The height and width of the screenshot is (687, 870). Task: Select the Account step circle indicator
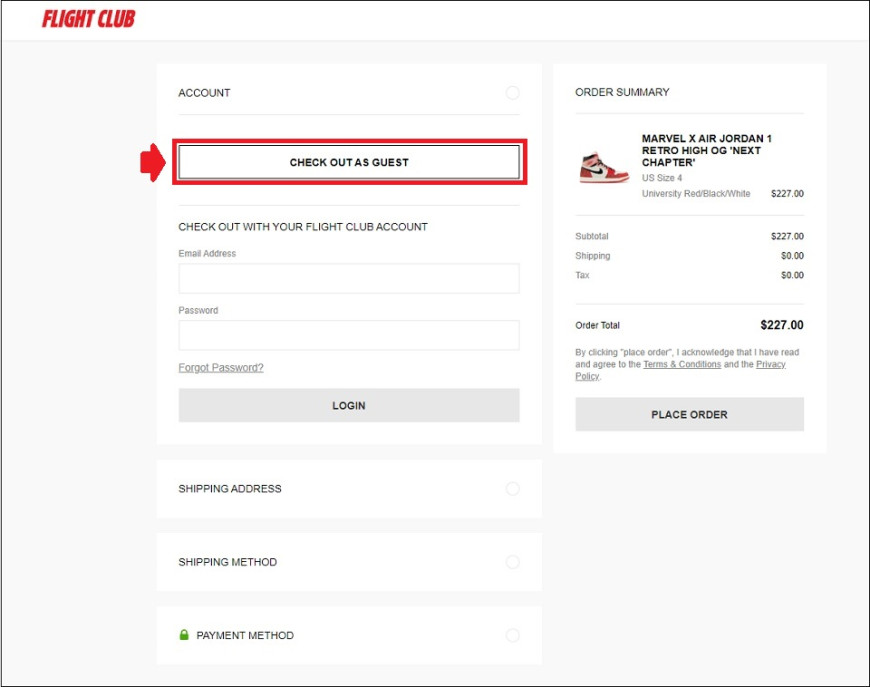click(x=513, y=93)
